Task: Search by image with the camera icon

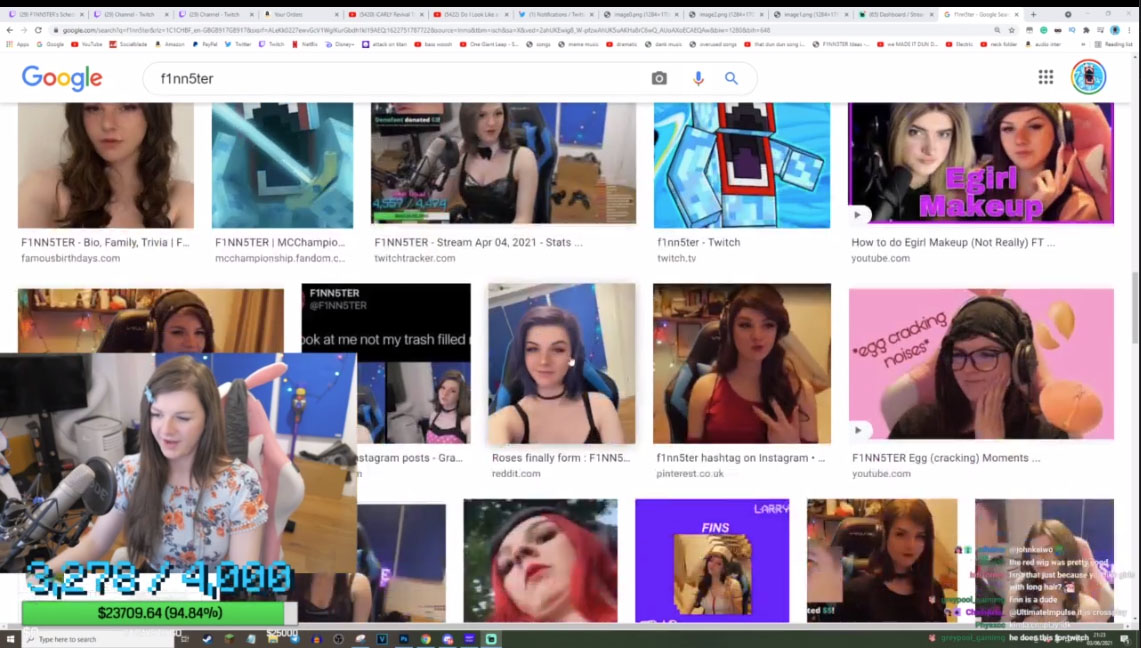Action: pyautogui.click(x=659, y=79)
